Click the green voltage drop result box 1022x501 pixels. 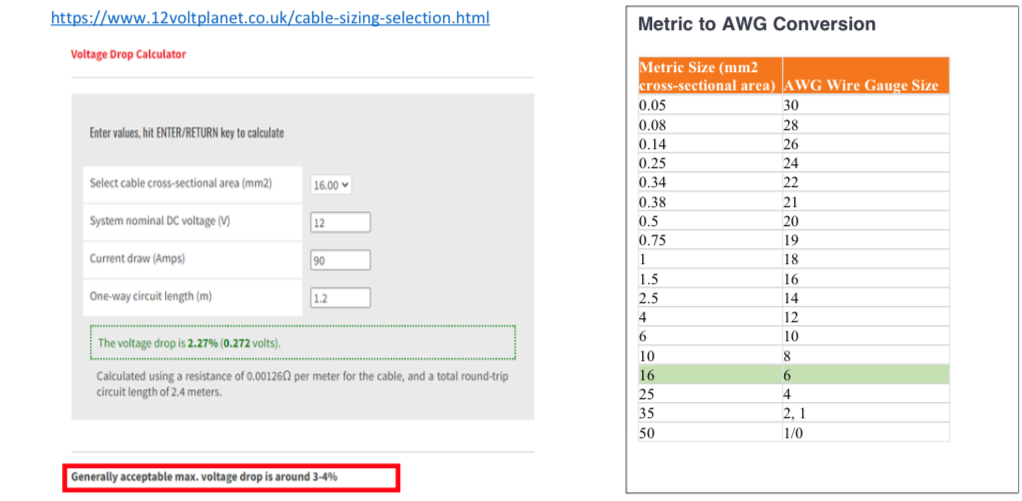coord(301,343)
